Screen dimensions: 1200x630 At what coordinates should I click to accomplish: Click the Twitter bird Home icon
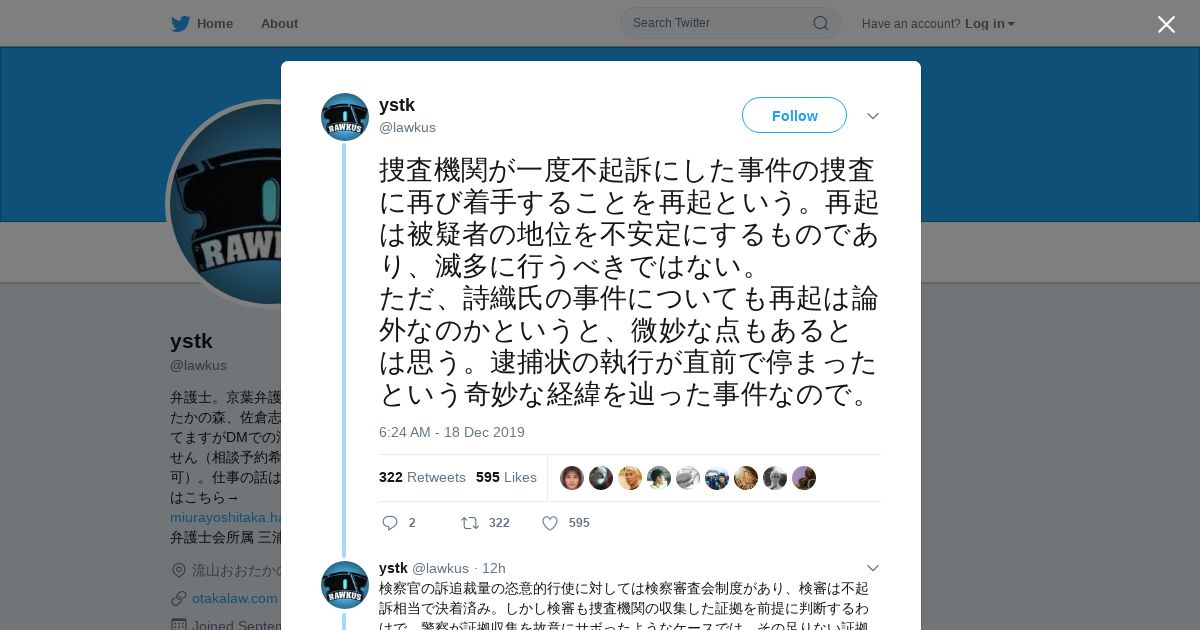tap(180, 24)
